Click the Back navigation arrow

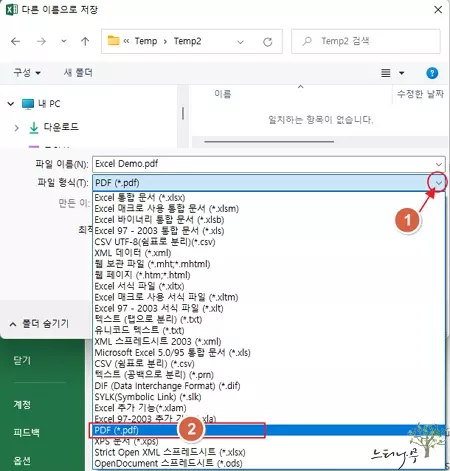coord(15,41)
